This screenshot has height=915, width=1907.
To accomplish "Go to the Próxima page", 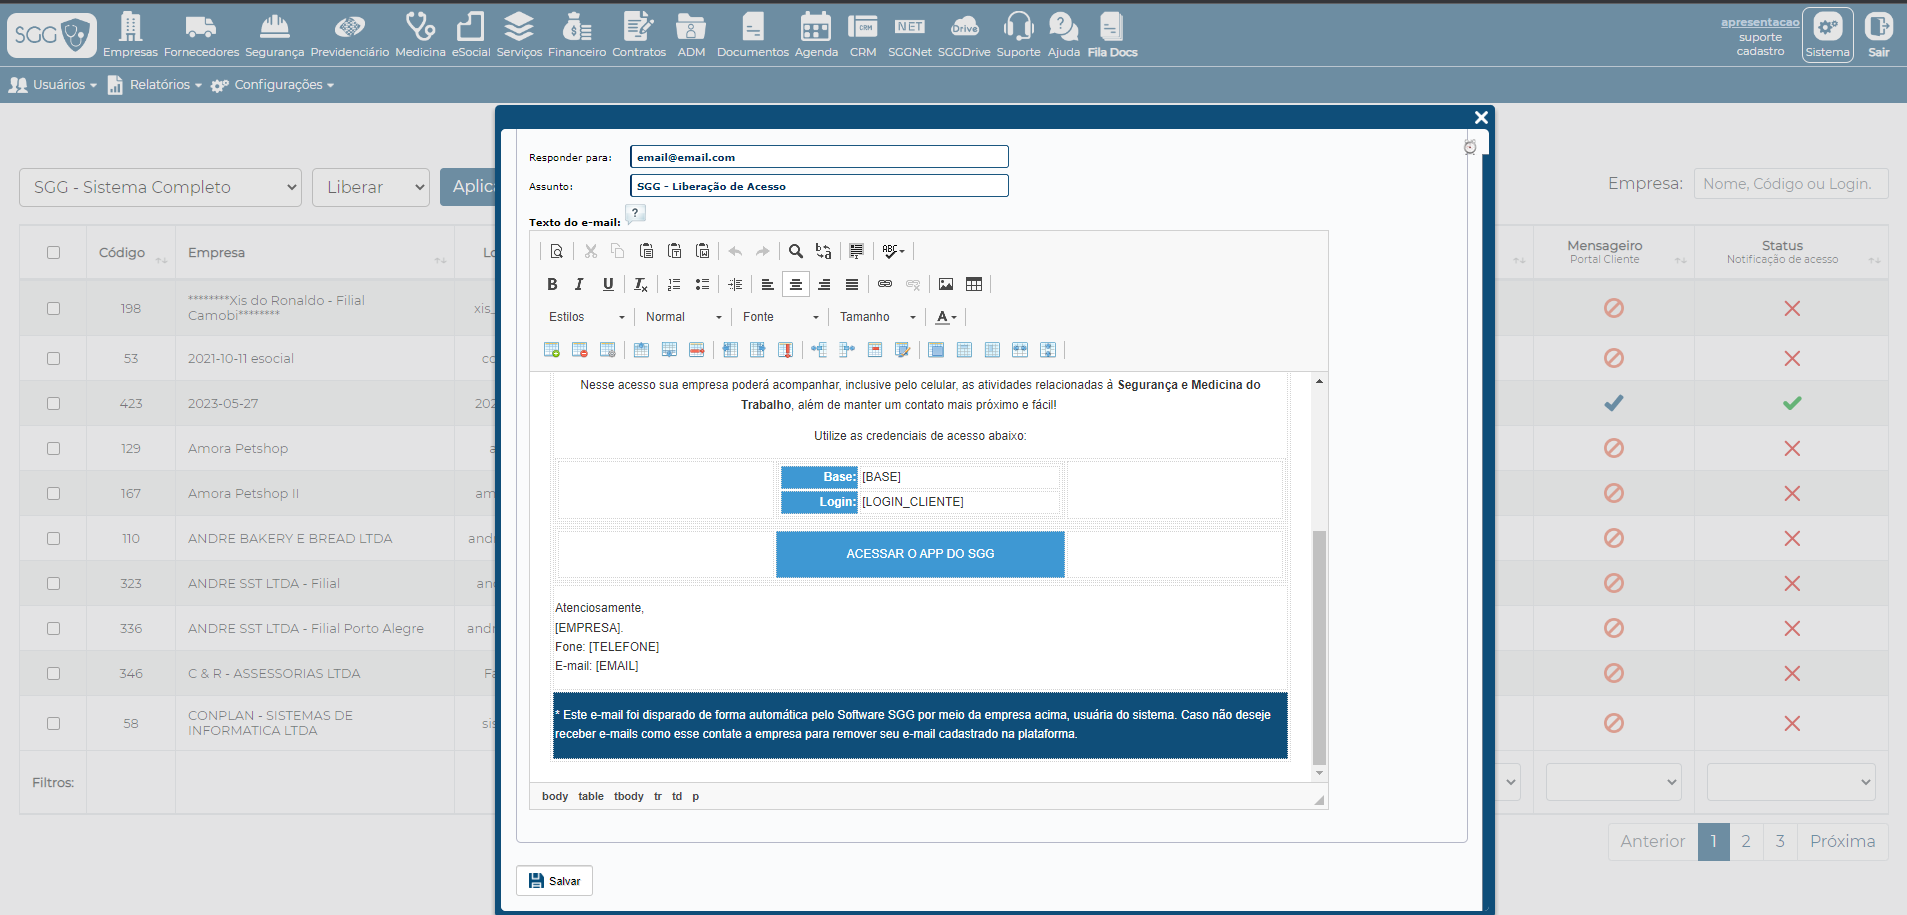I will (x=1842, y=842).
